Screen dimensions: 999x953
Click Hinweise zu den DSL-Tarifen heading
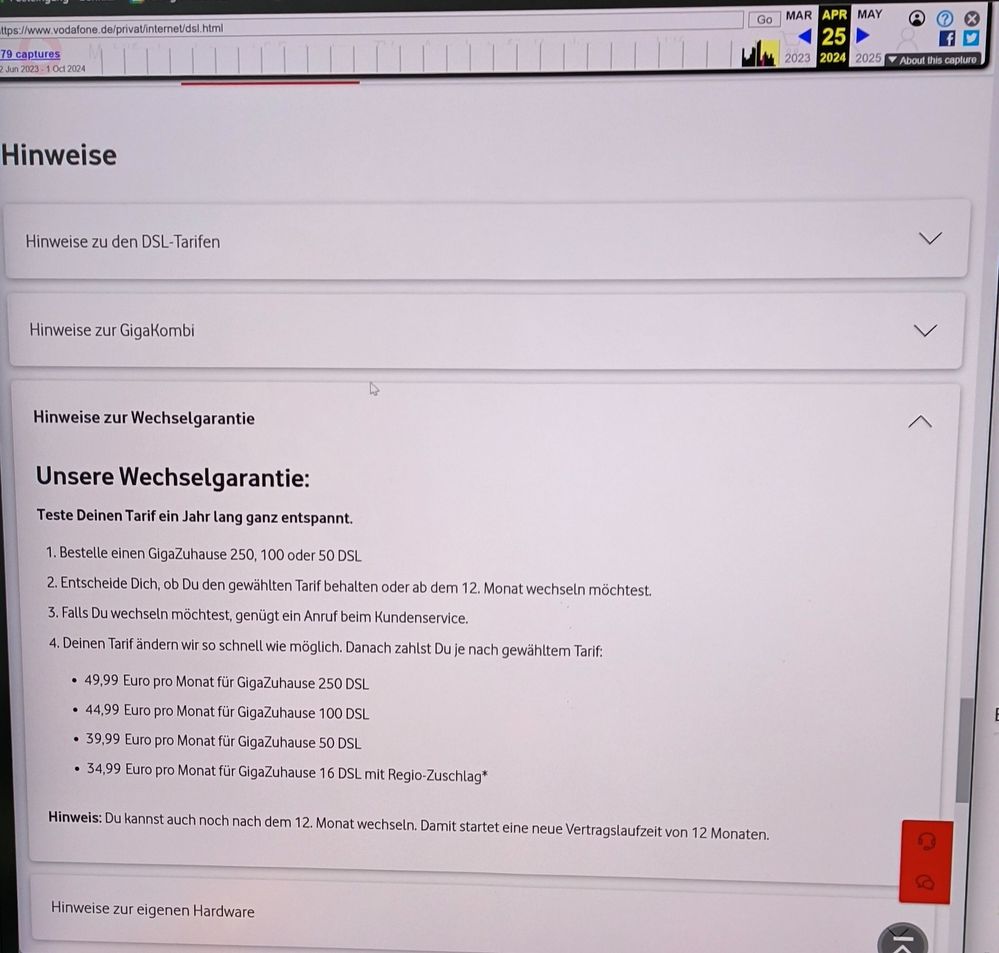tap(123, 241)
